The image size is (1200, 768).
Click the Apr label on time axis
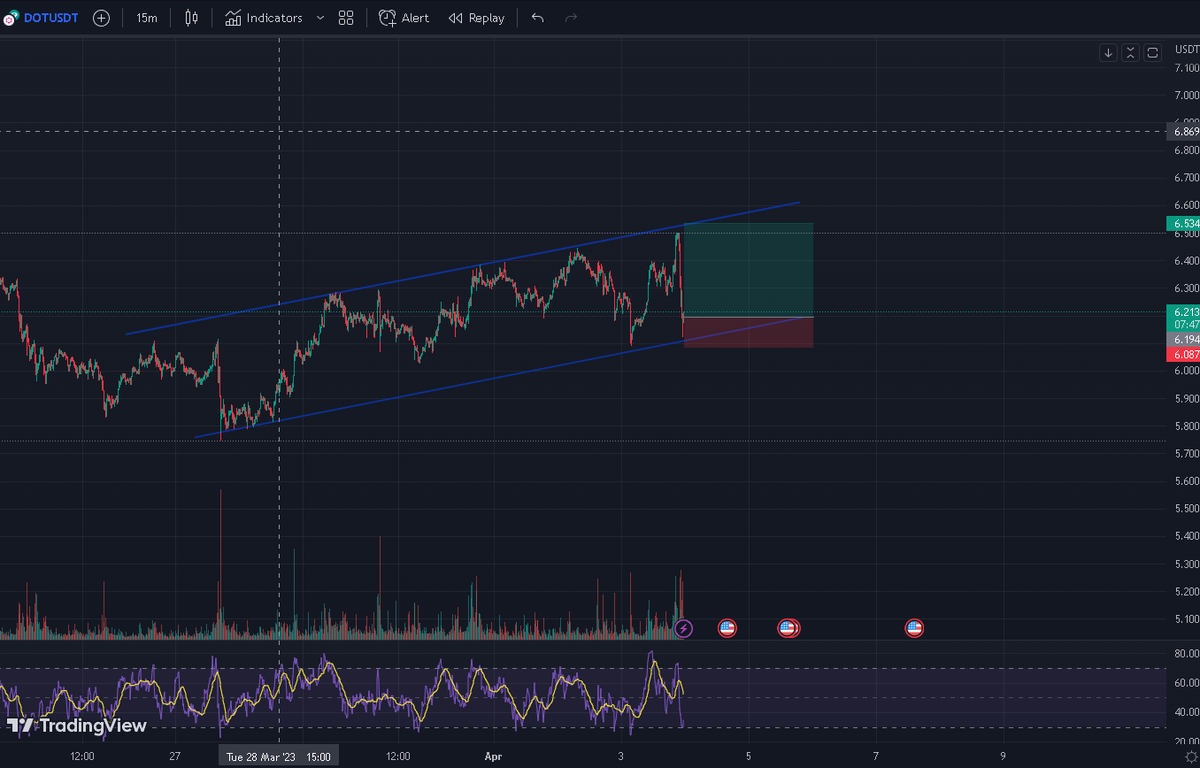tap(494, 755)
